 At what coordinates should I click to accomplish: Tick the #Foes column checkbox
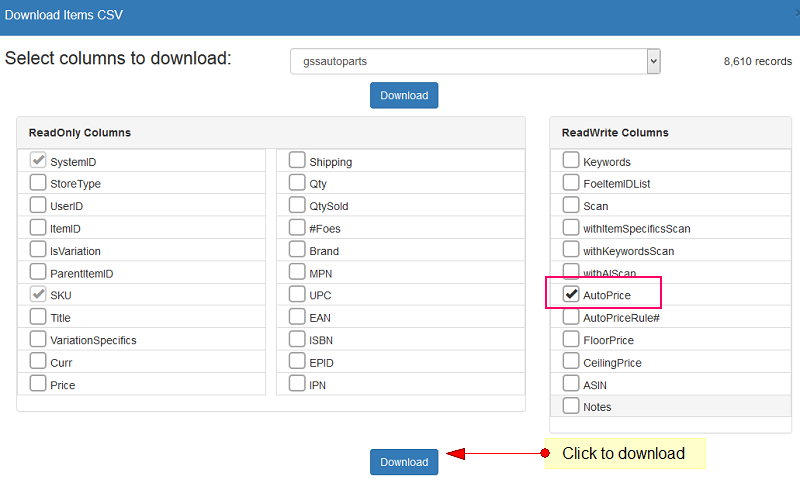297,228
